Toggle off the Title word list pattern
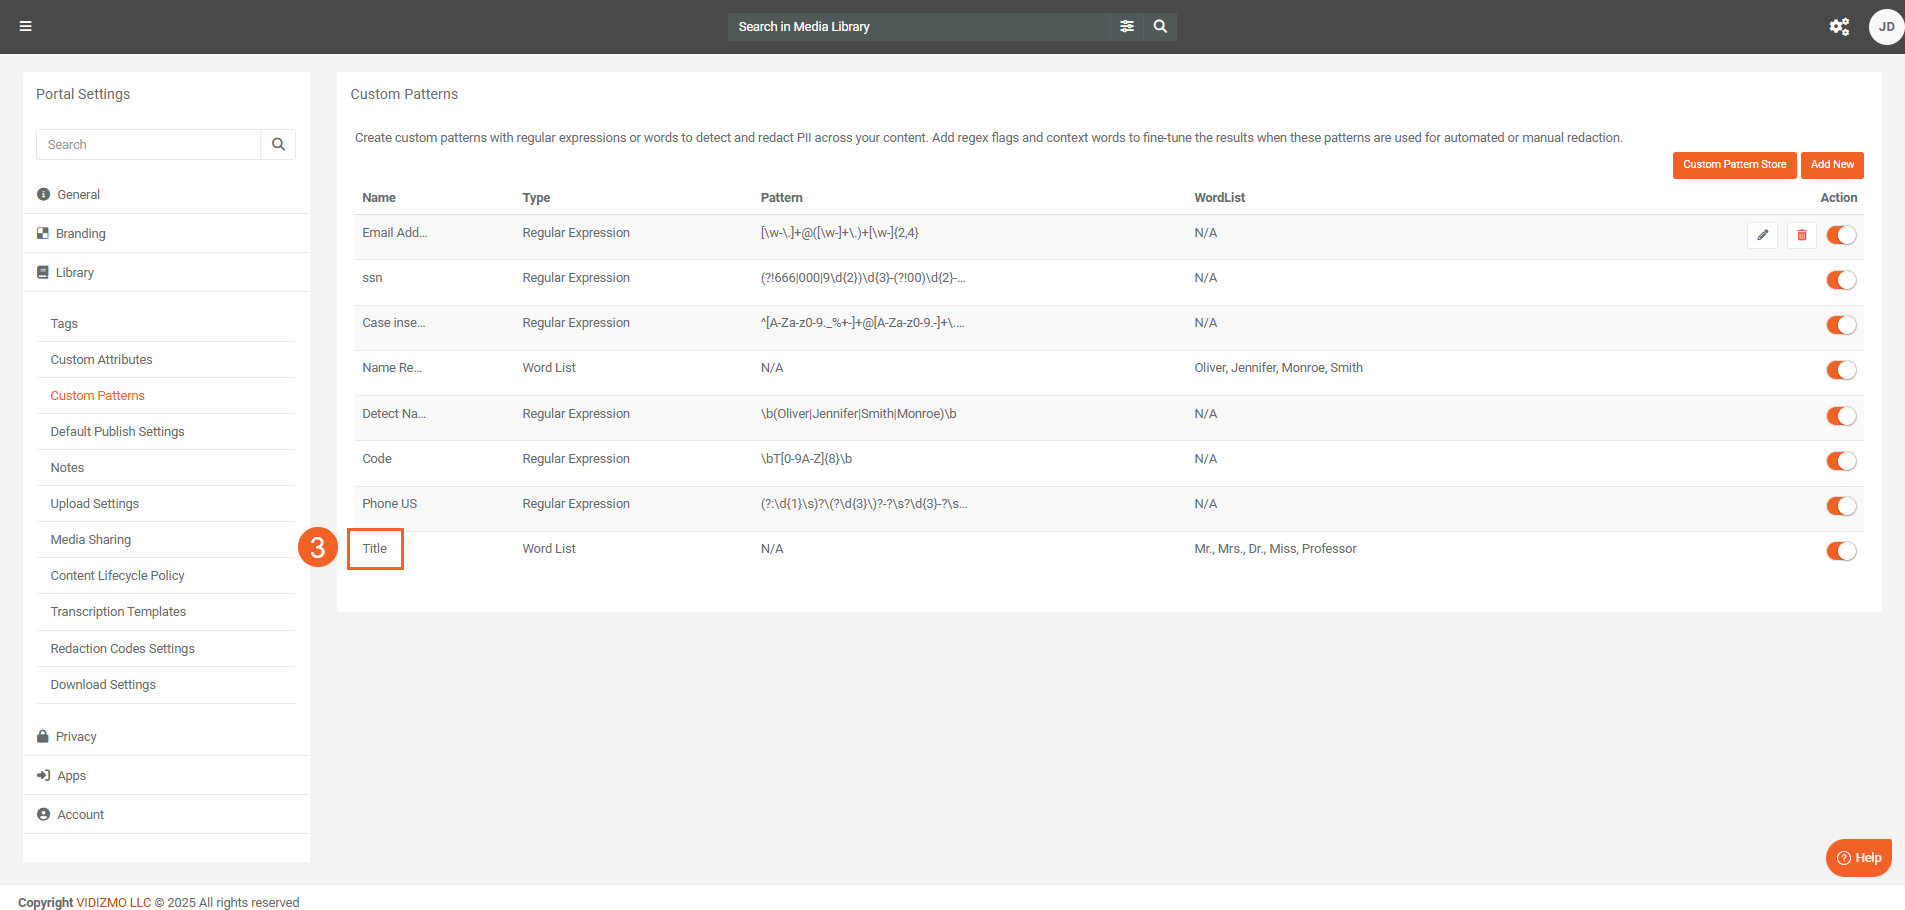 tap(1840, 551)
